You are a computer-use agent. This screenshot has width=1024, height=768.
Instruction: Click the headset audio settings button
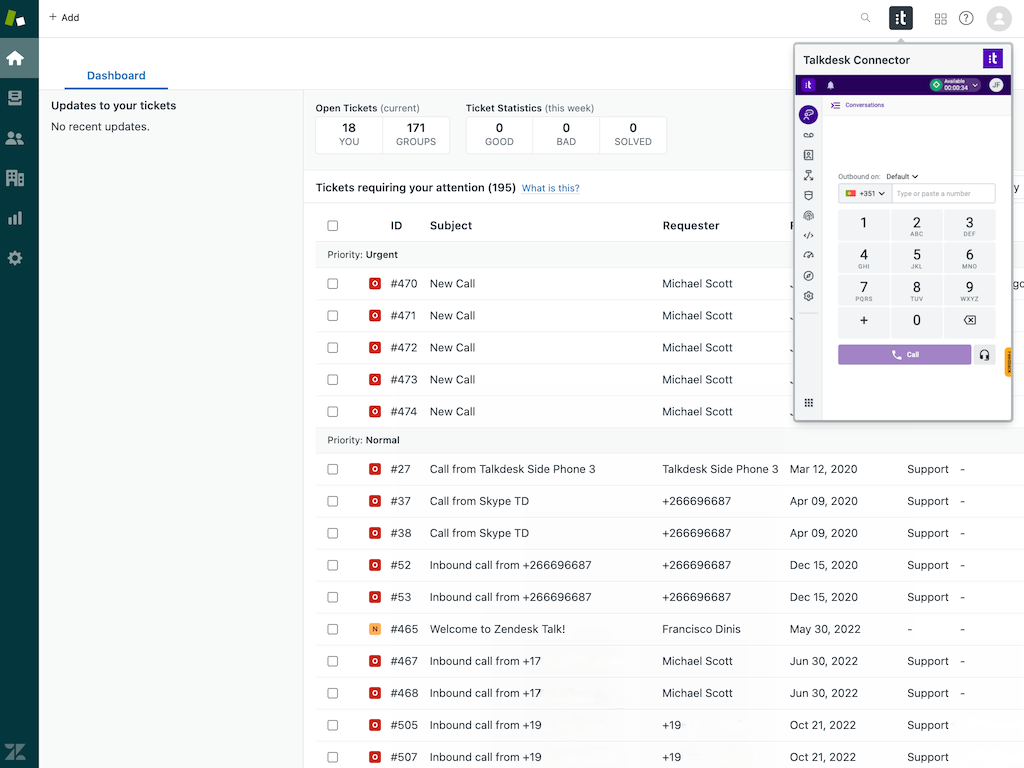point(984,355)
